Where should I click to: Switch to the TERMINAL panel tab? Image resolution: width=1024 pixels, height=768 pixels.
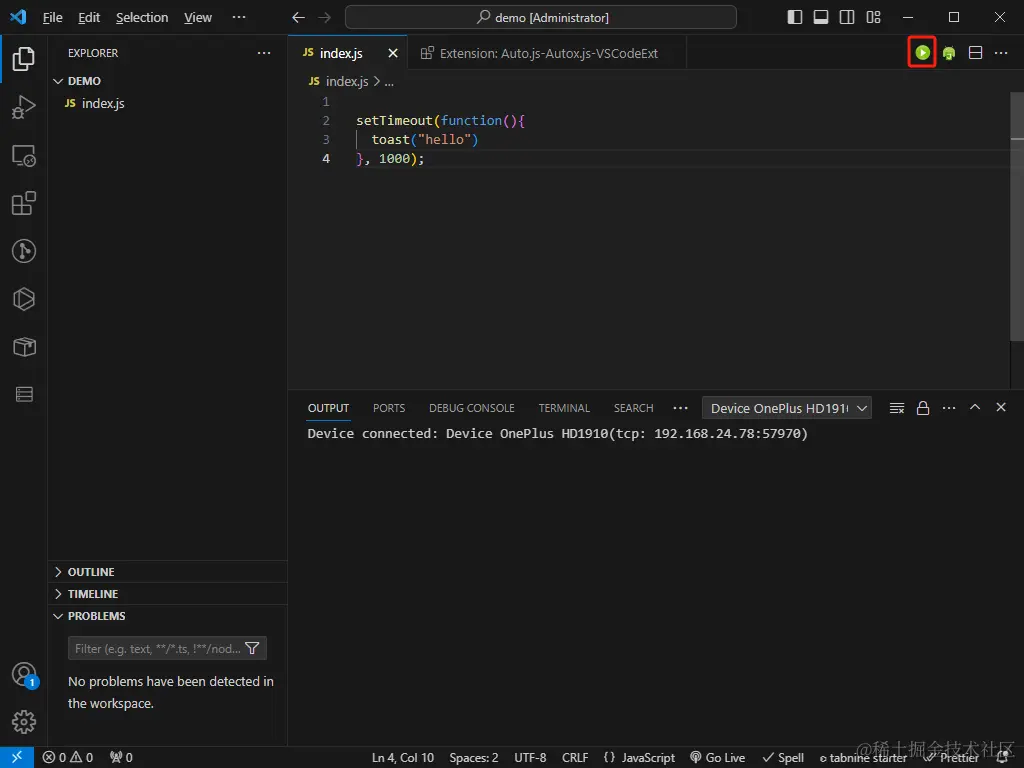(x=564, y=408)
